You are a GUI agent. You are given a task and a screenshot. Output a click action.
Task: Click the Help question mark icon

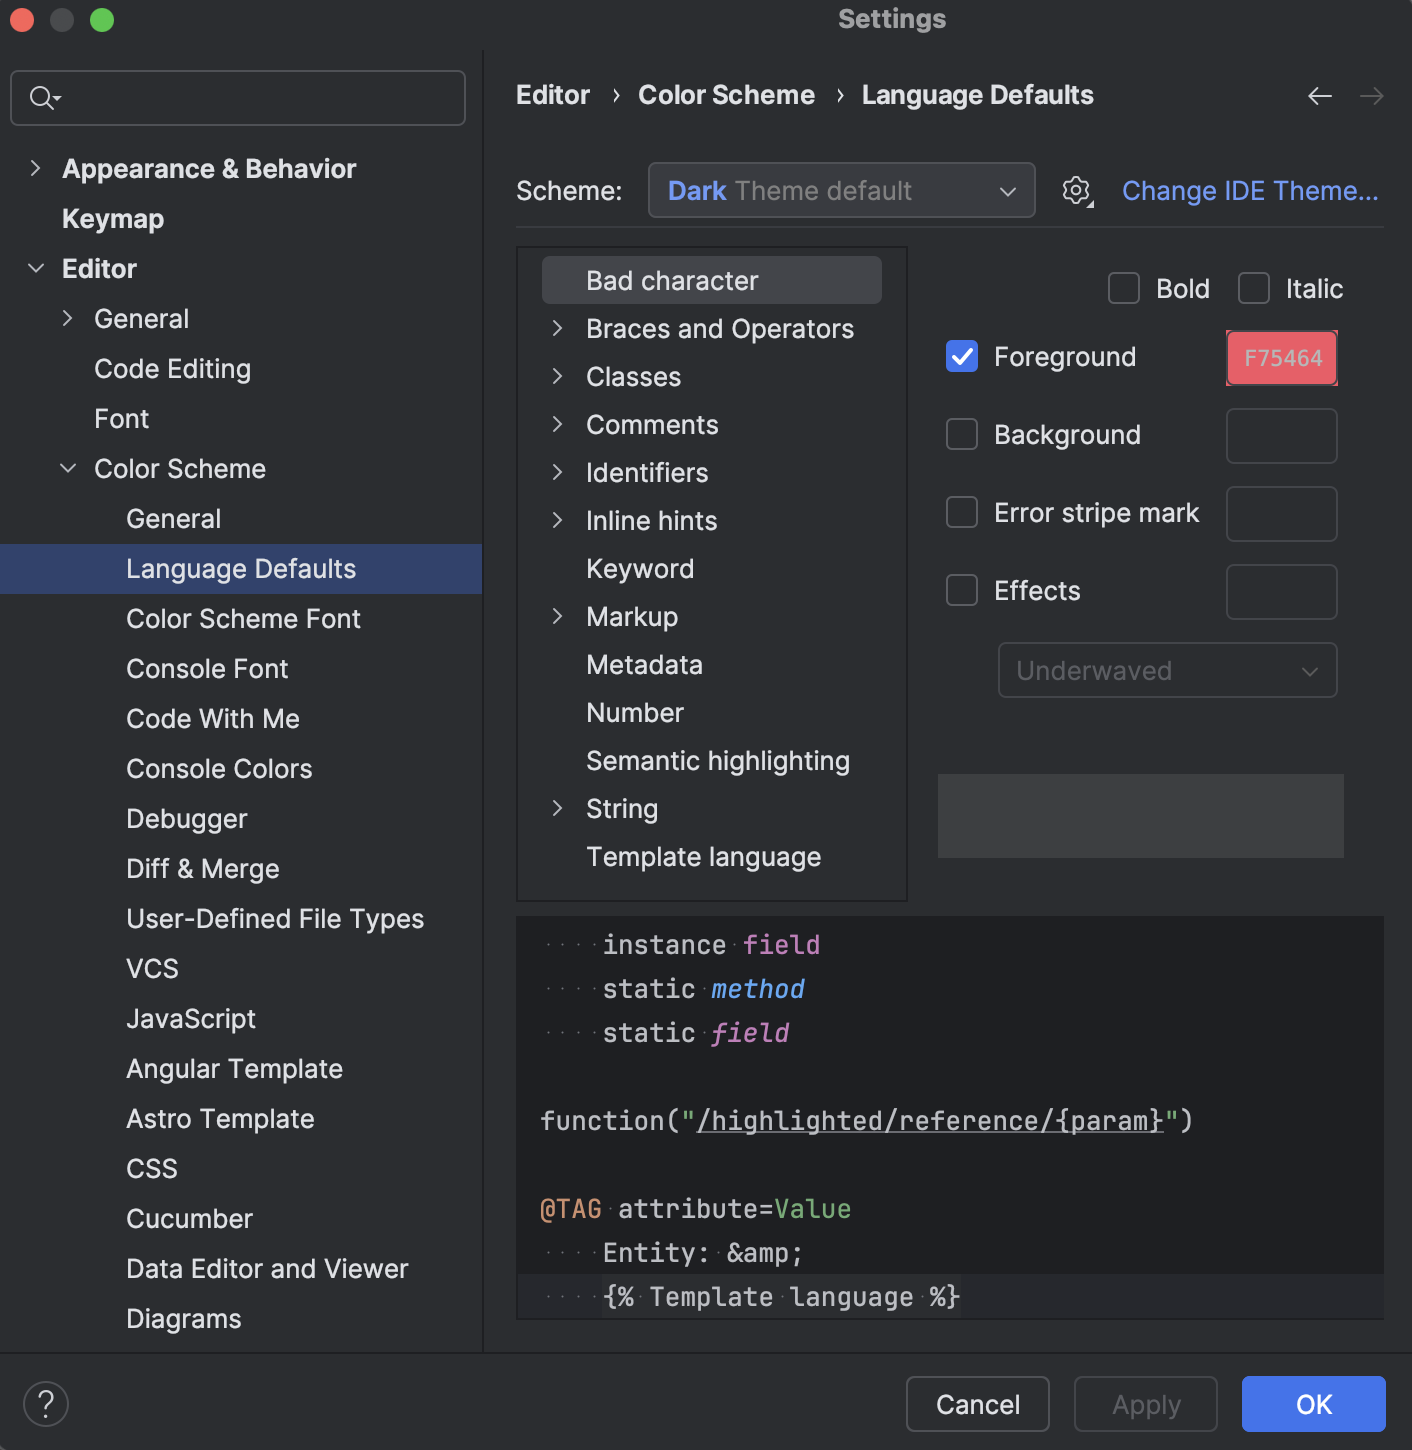45,1404
